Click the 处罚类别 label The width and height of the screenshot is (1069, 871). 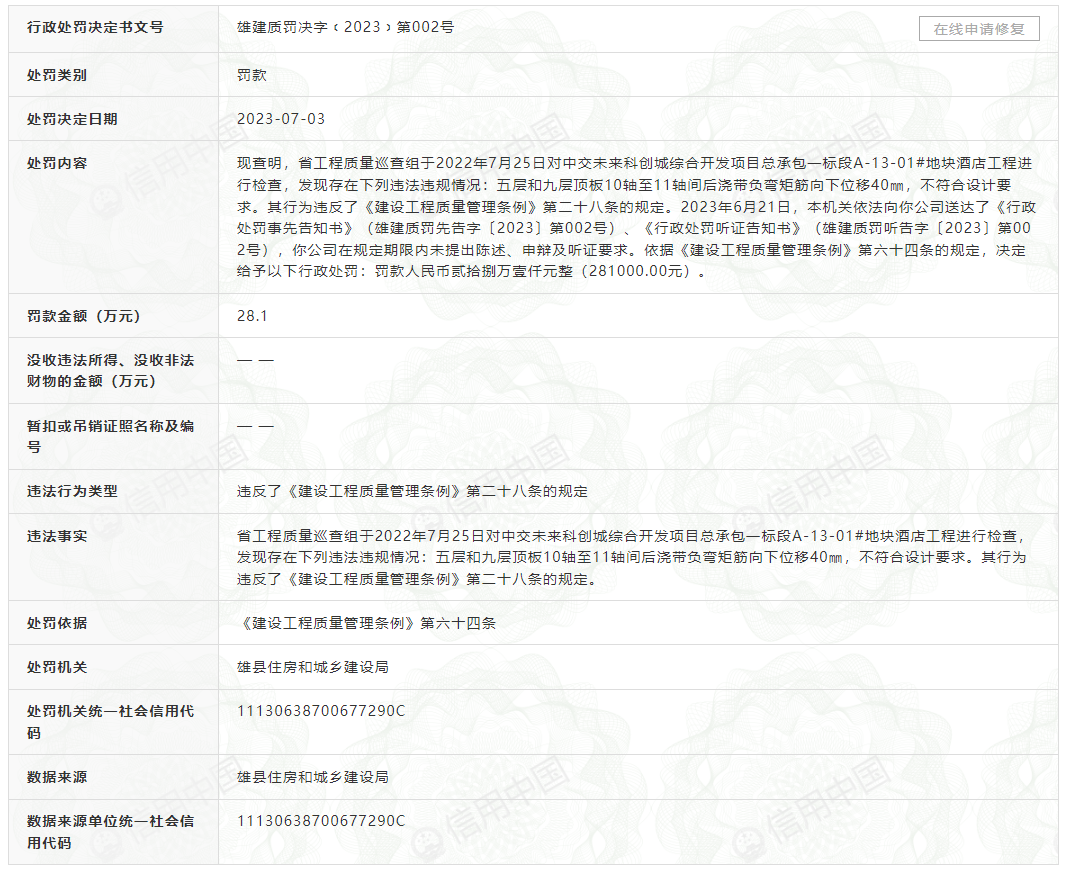tap(57, 75)
